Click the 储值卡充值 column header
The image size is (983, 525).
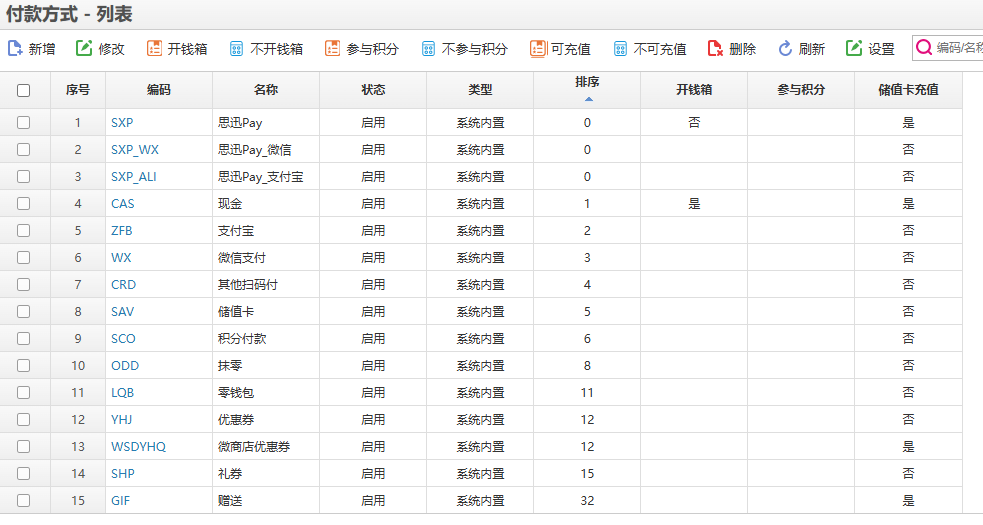(x=908, y=90)
